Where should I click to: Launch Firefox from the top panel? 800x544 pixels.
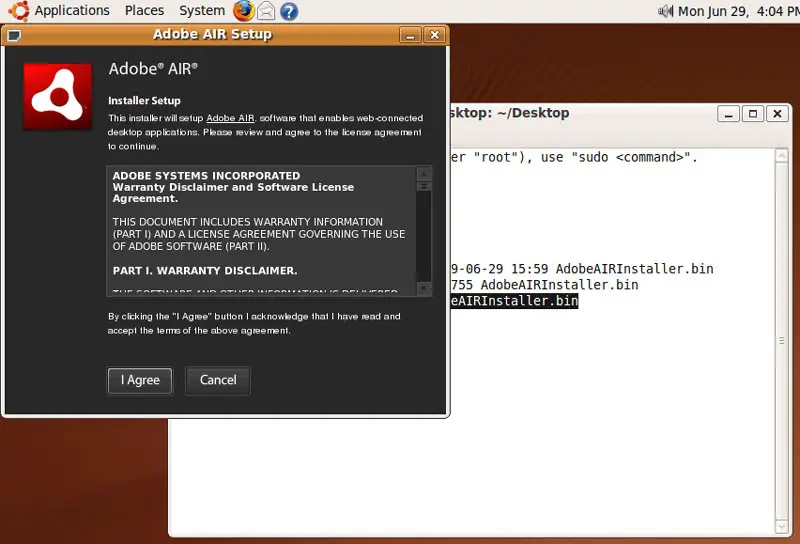[x=243, y=11]
